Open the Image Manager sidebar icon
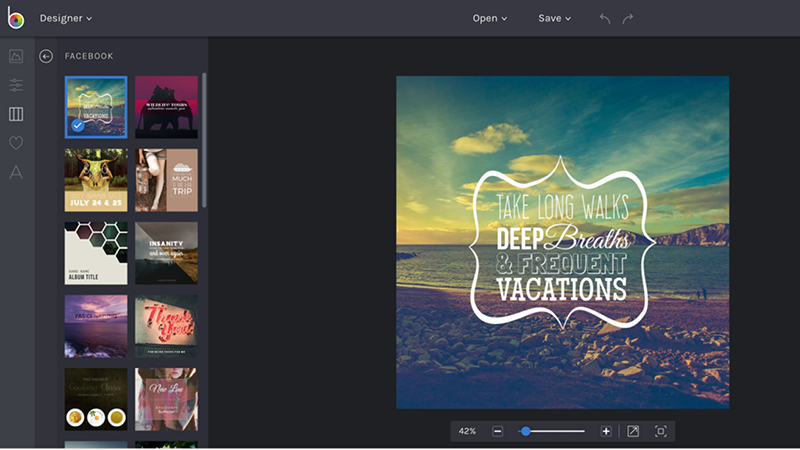 point(16,56)
